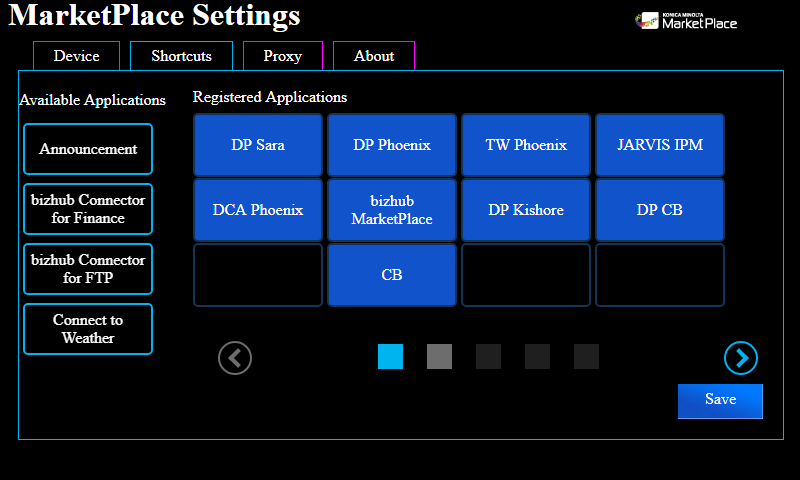Click the bizhub MarketPlace registered tile

pyautogui.click(x=392, y=210)
